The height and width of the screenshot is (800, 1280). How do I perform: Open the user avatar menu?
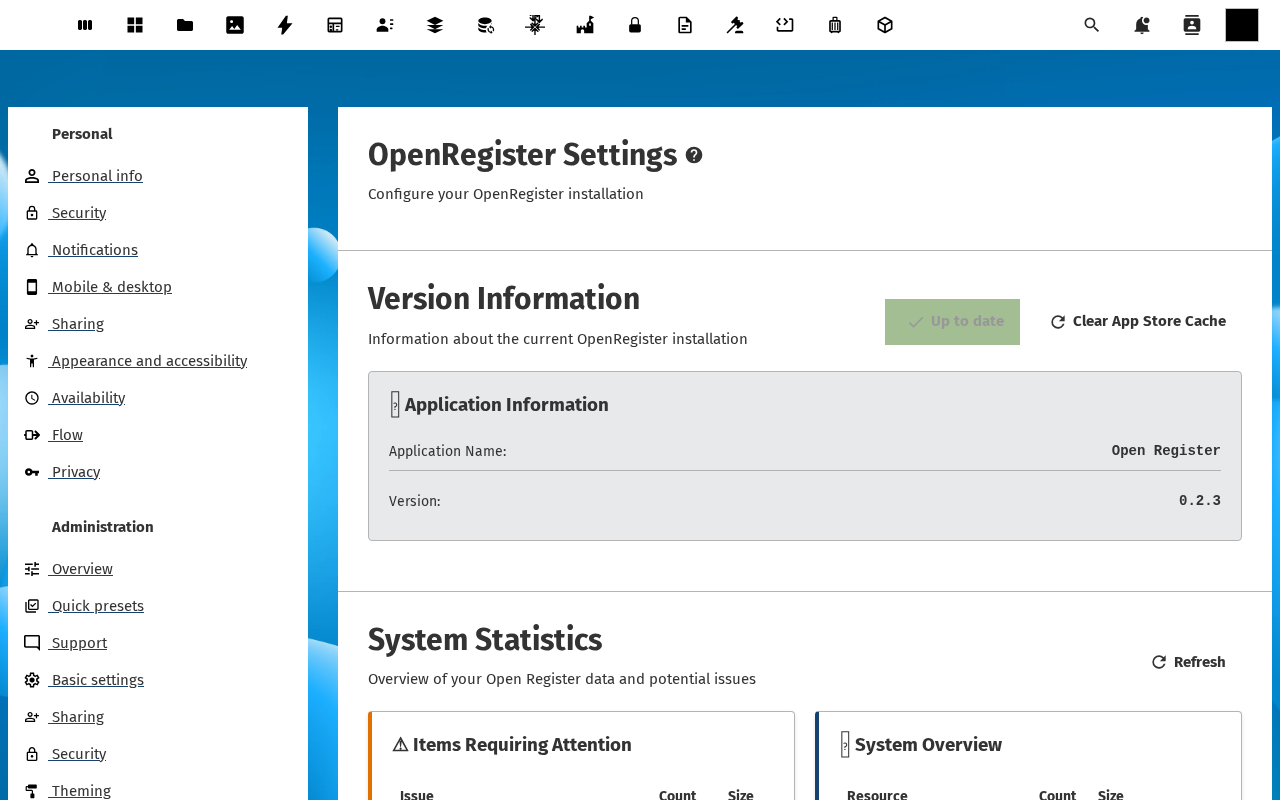pos(1242,25)
